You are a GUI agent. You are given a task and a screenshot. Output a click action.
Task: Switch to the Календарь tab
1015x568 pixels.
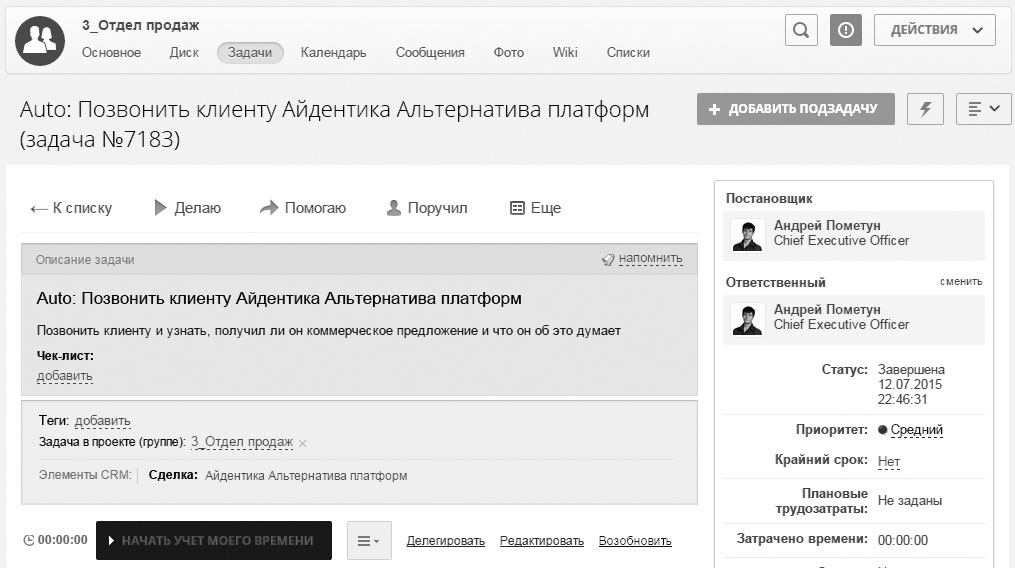click(x=333, y=53)
